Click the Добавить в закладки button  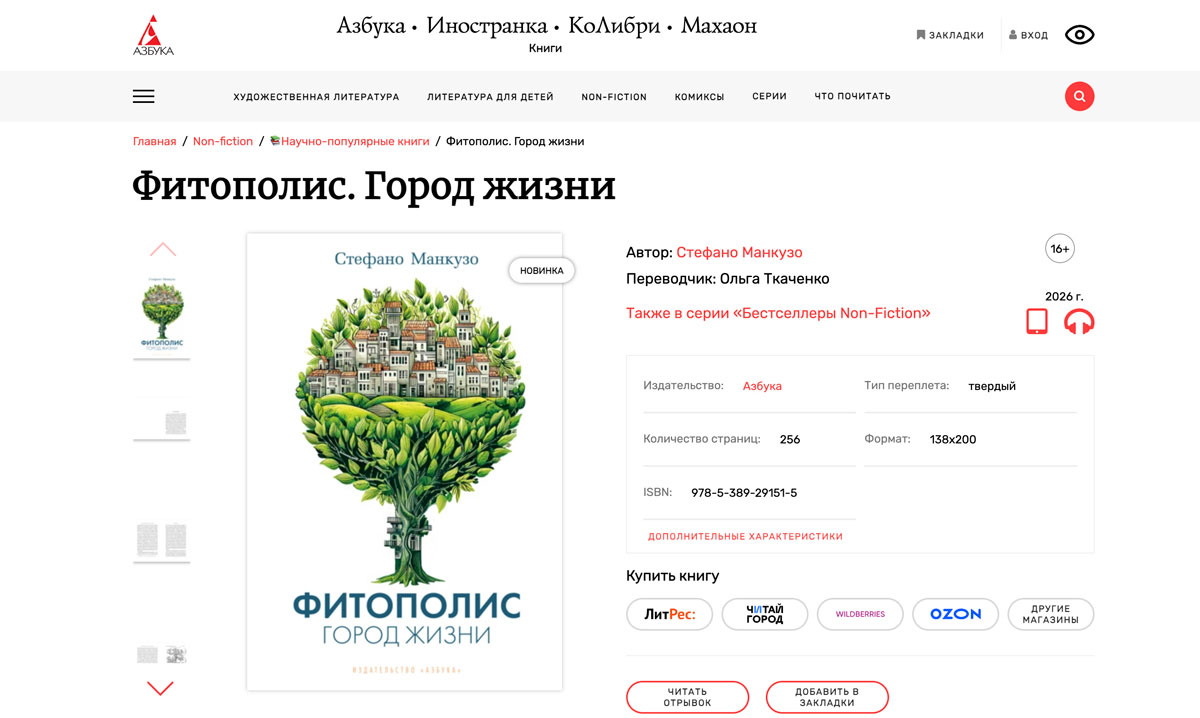tap(827, 697)
